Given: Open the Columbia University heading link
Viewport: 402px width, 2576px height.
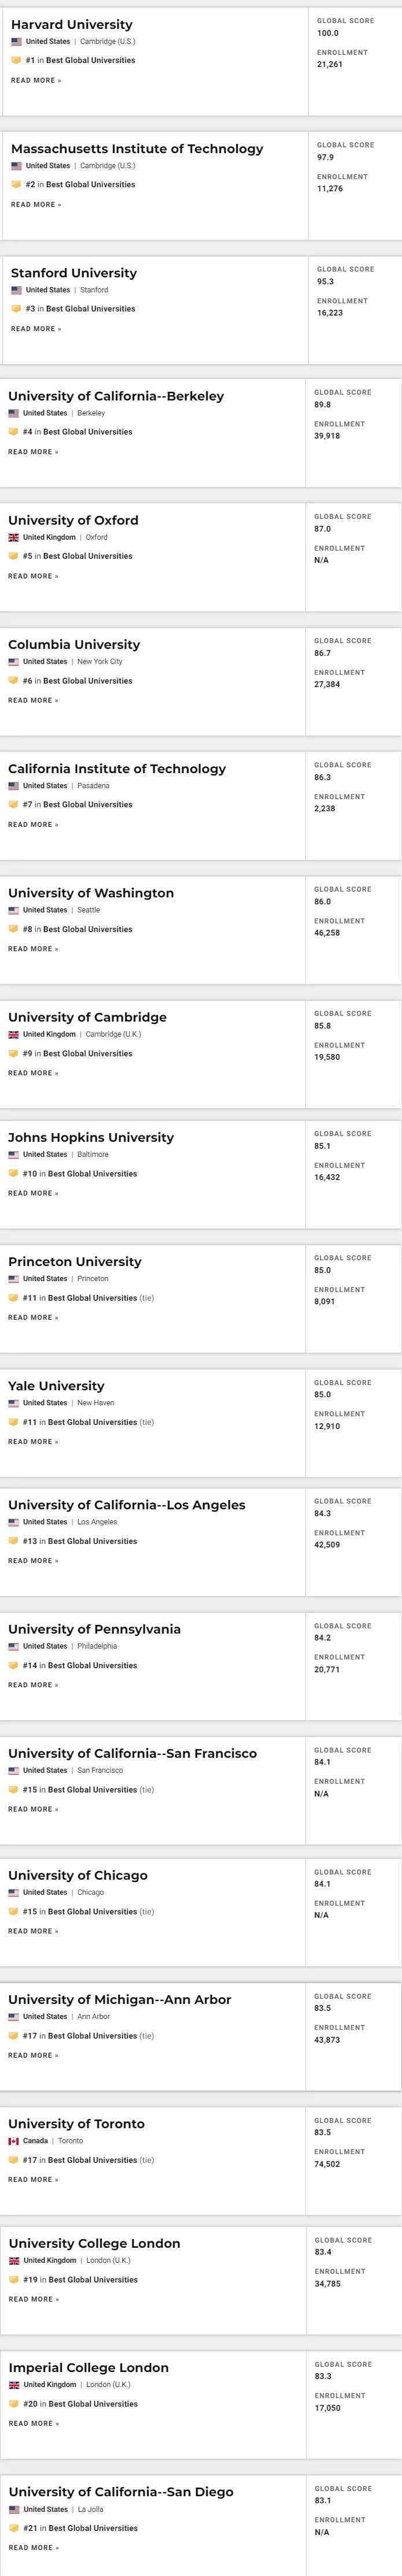Looking at the screenshot, I should (x=74, y=645).
